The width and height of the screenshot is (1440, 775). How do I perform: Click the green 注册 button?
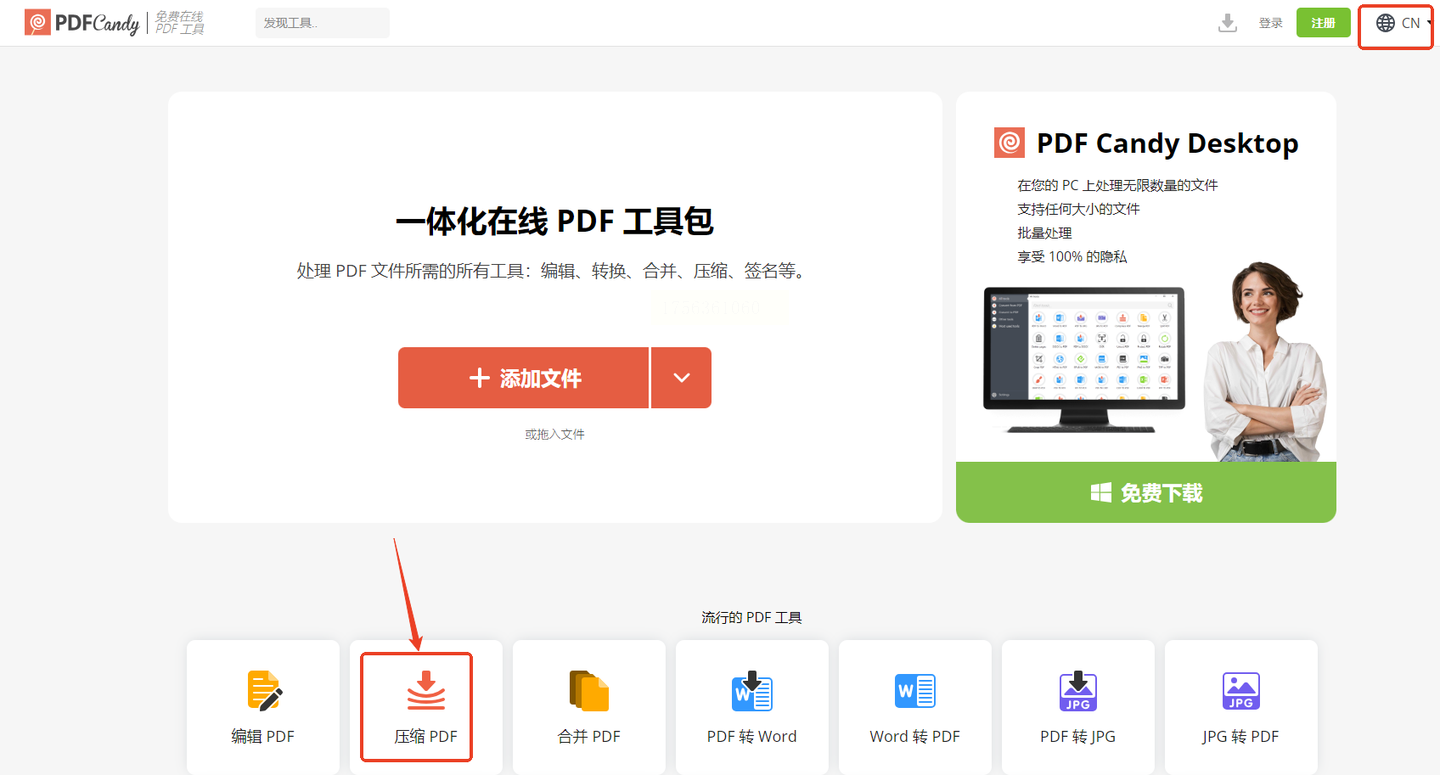coord(1324,23)
